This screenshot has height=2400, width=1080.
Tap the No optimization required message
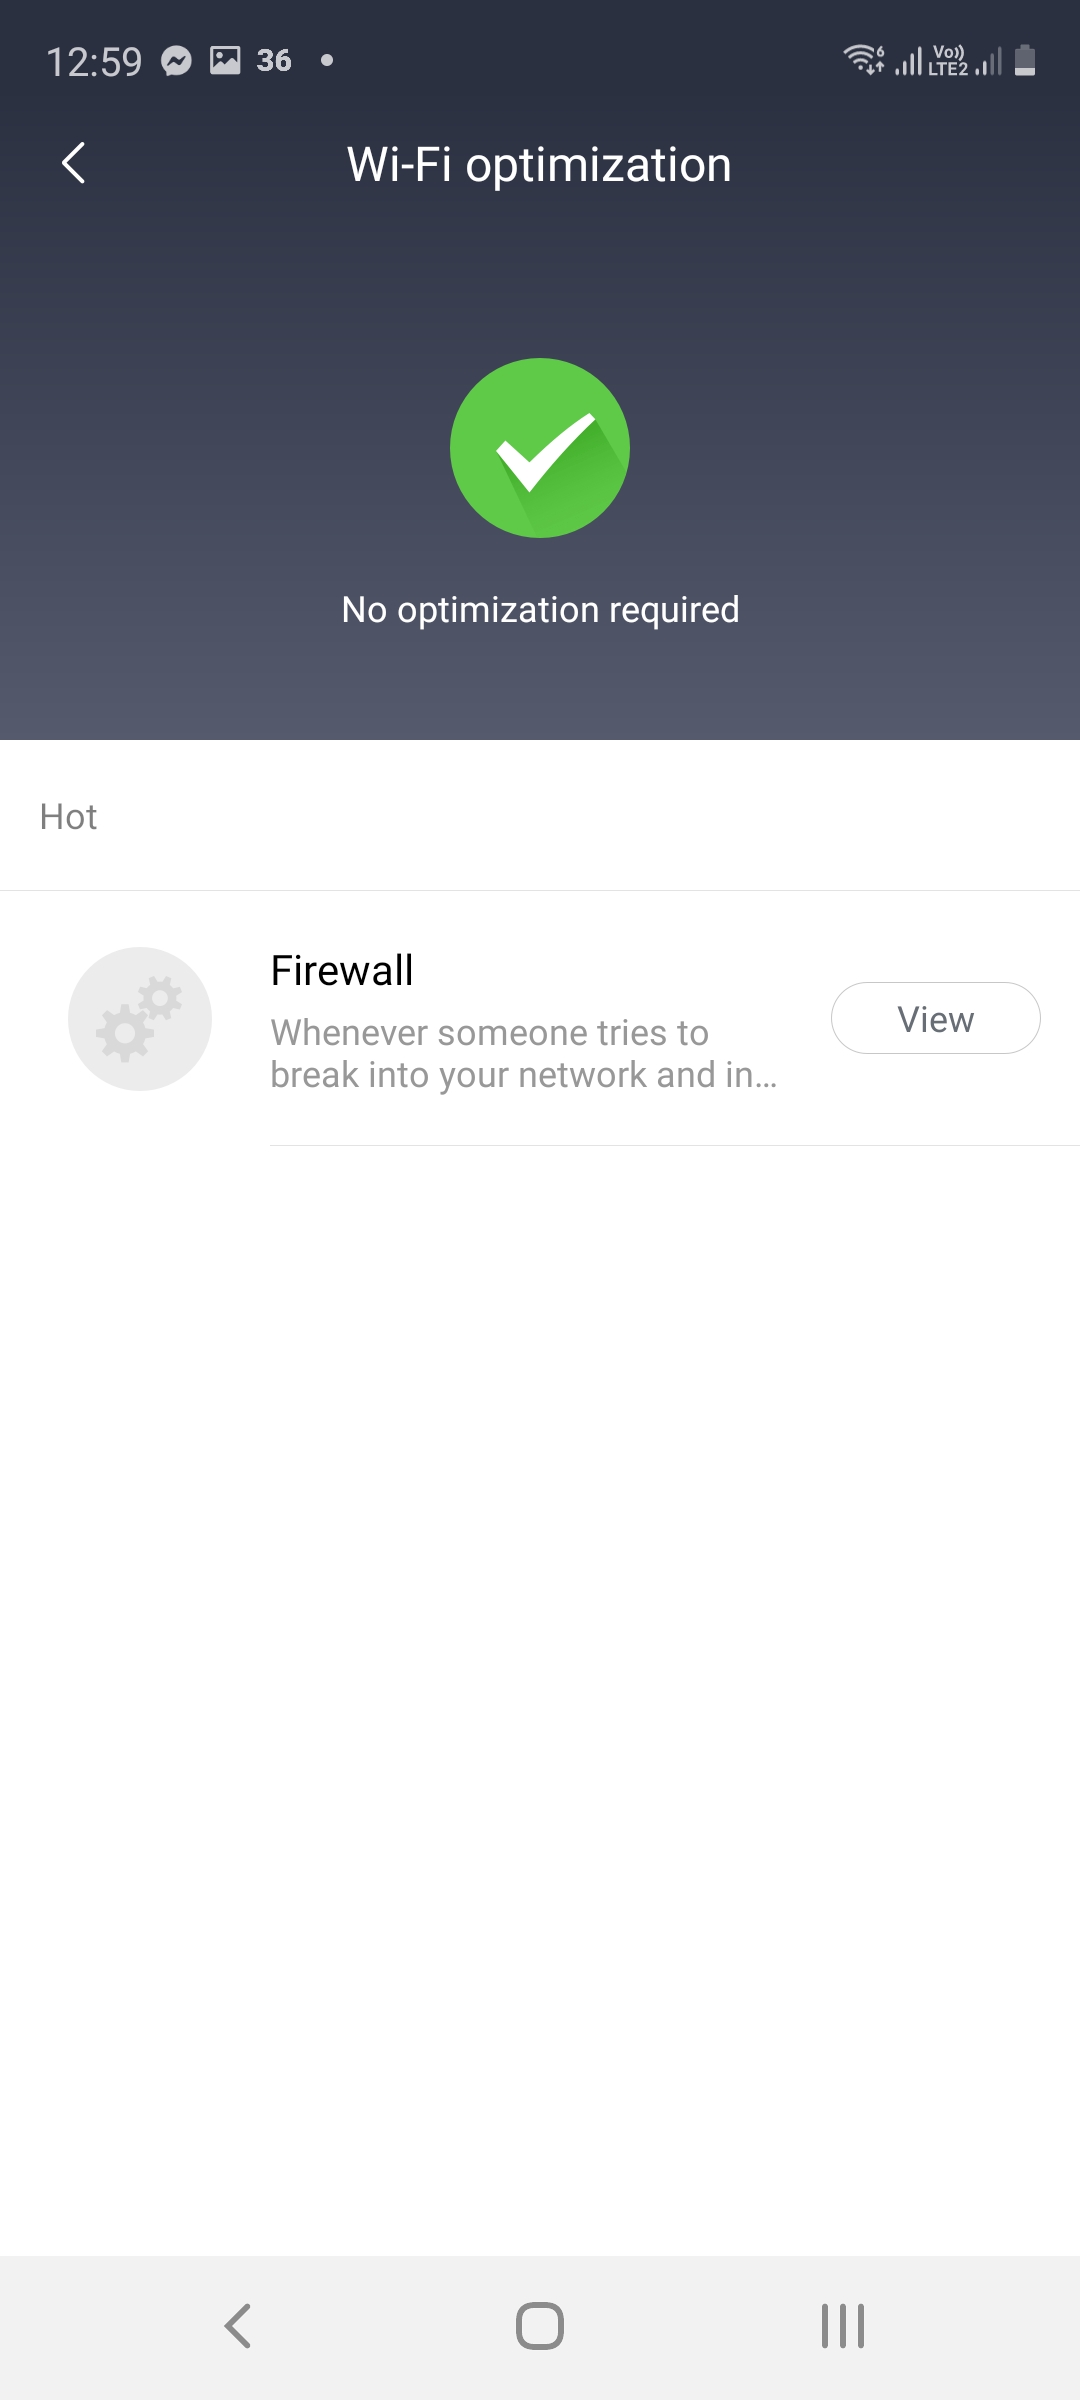point(540,609)
